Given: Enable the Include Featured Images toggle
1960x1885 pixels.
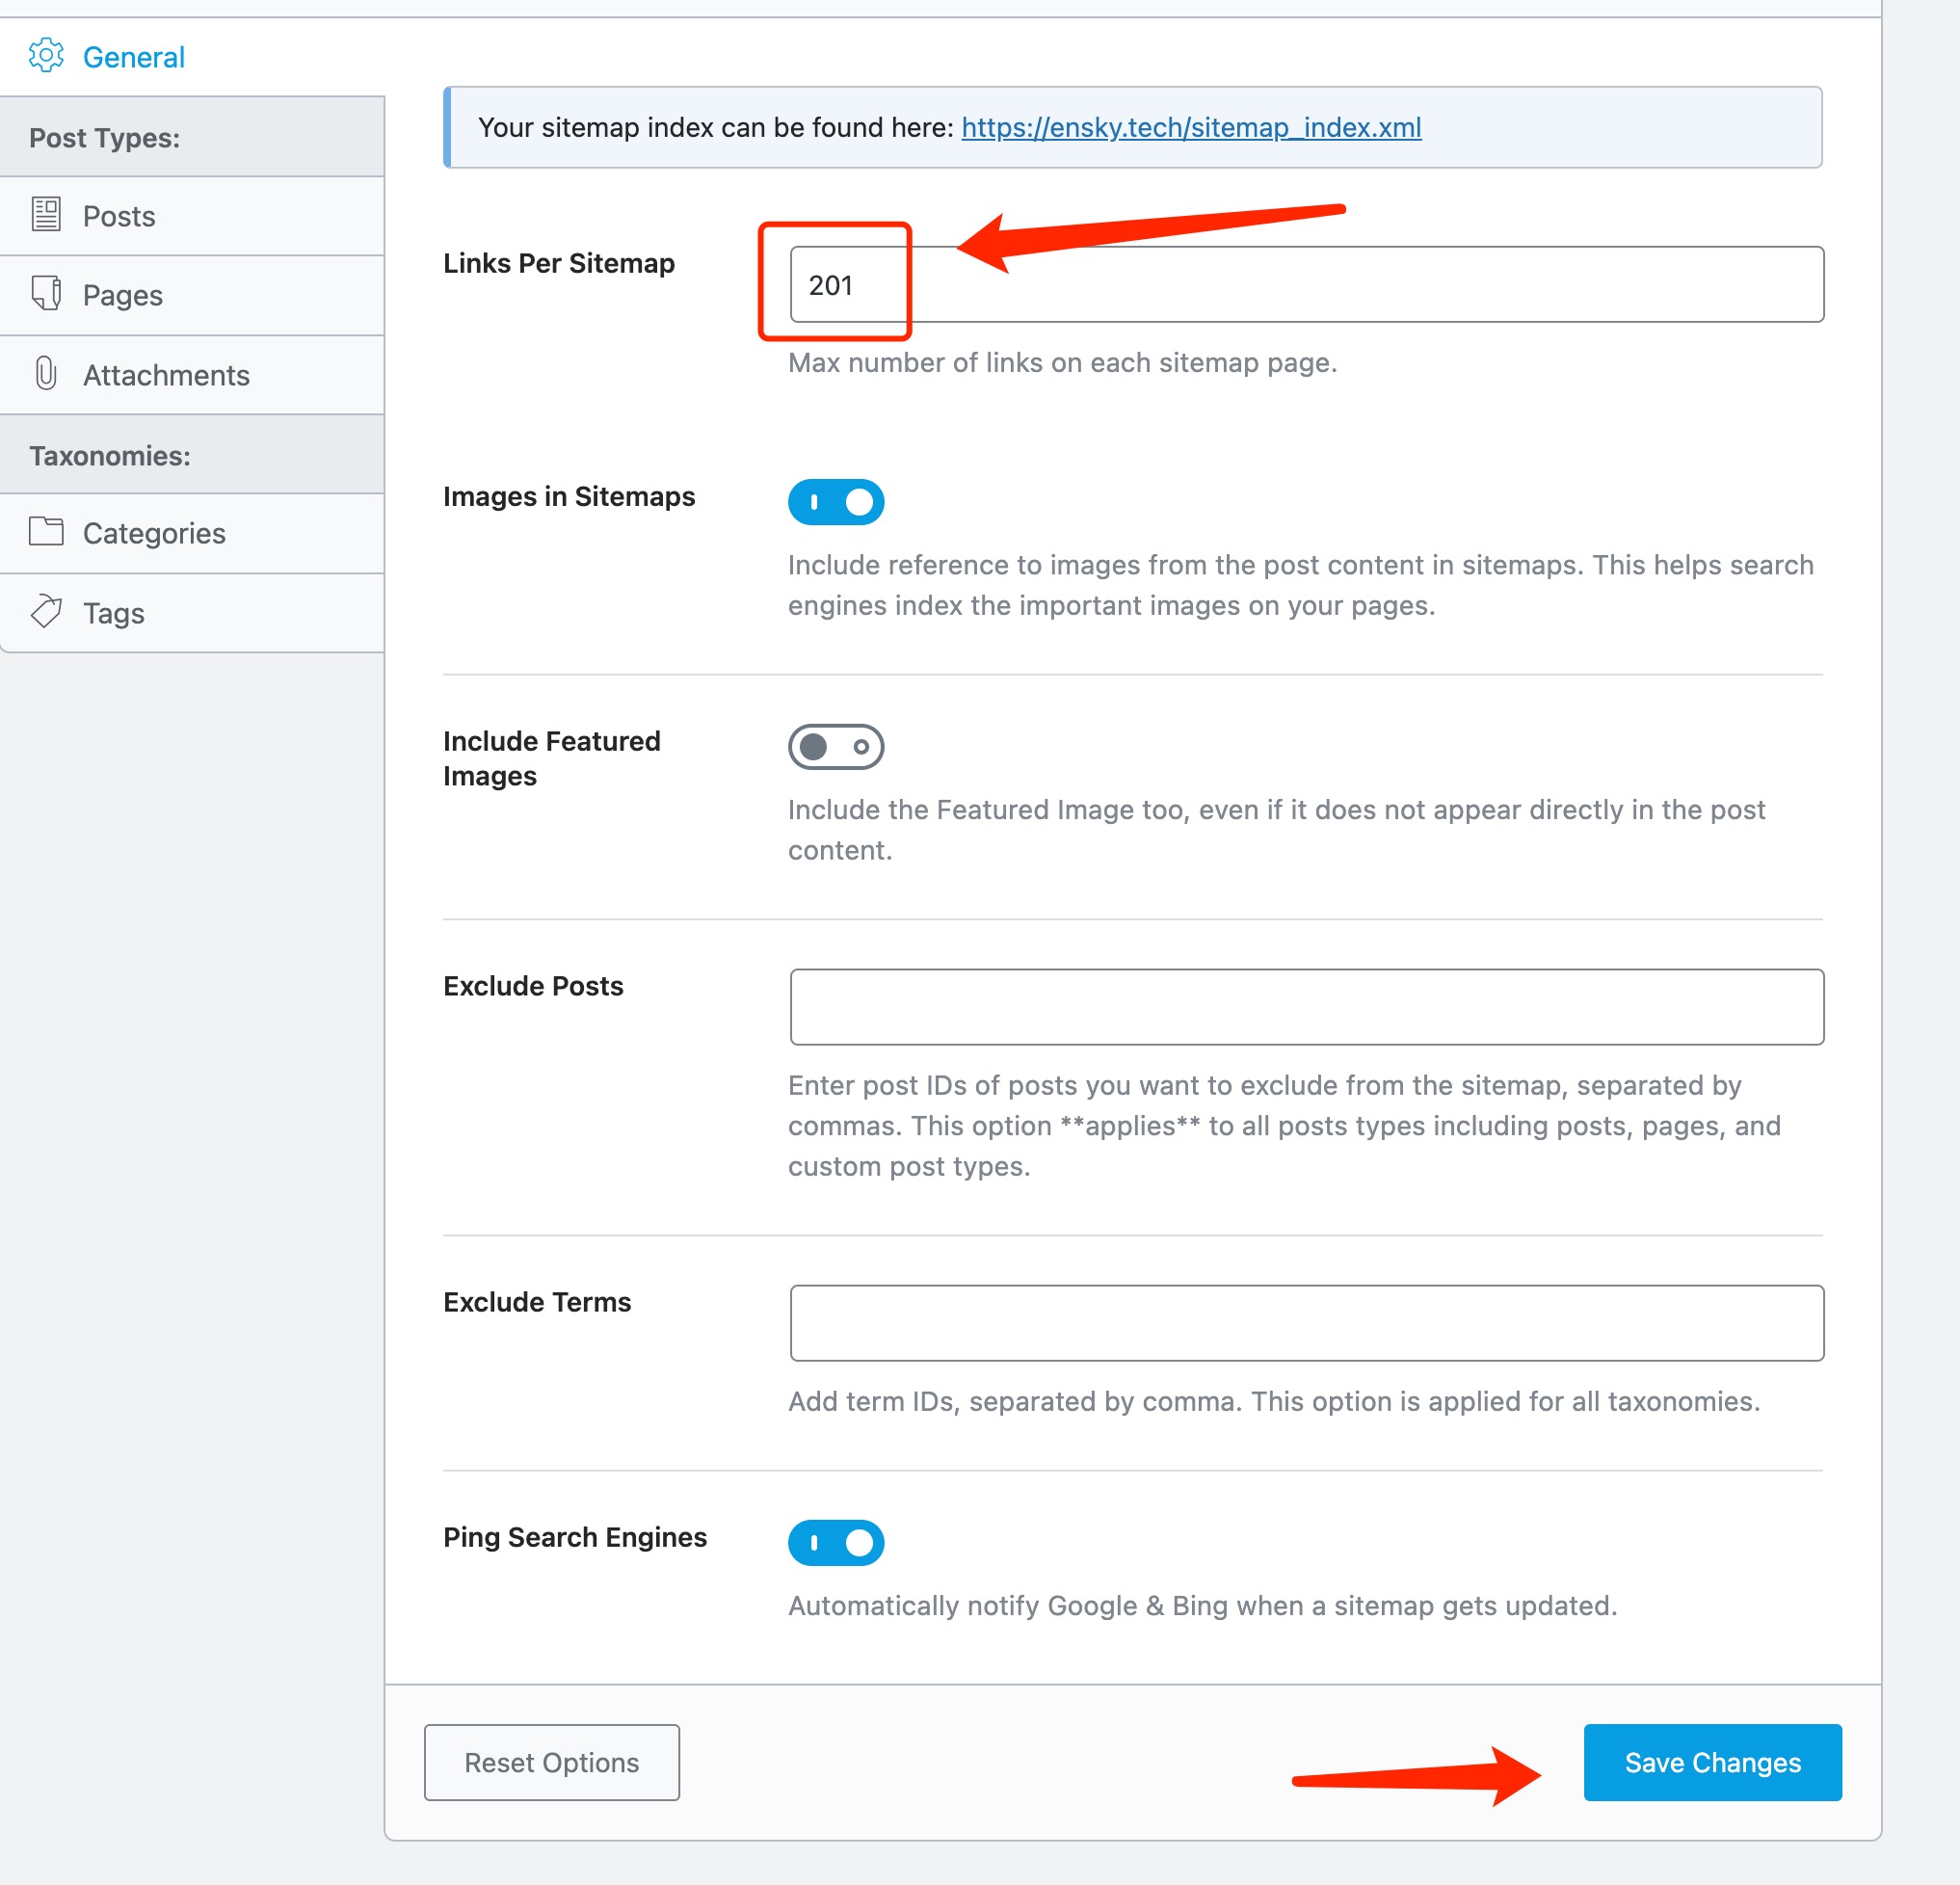Looking at the screenshot, I should point(836,746).
